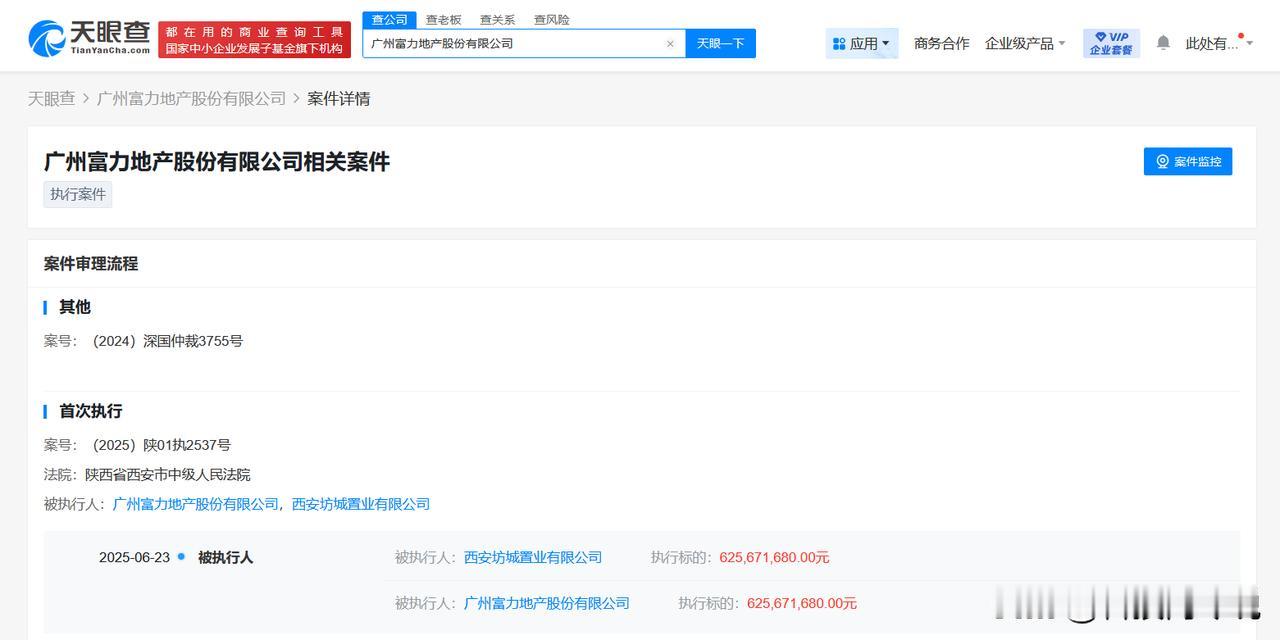Click the timeline dot beside 2025-06-23
The width and height of the screenshot is (1280, 640).
pos(181,556)
